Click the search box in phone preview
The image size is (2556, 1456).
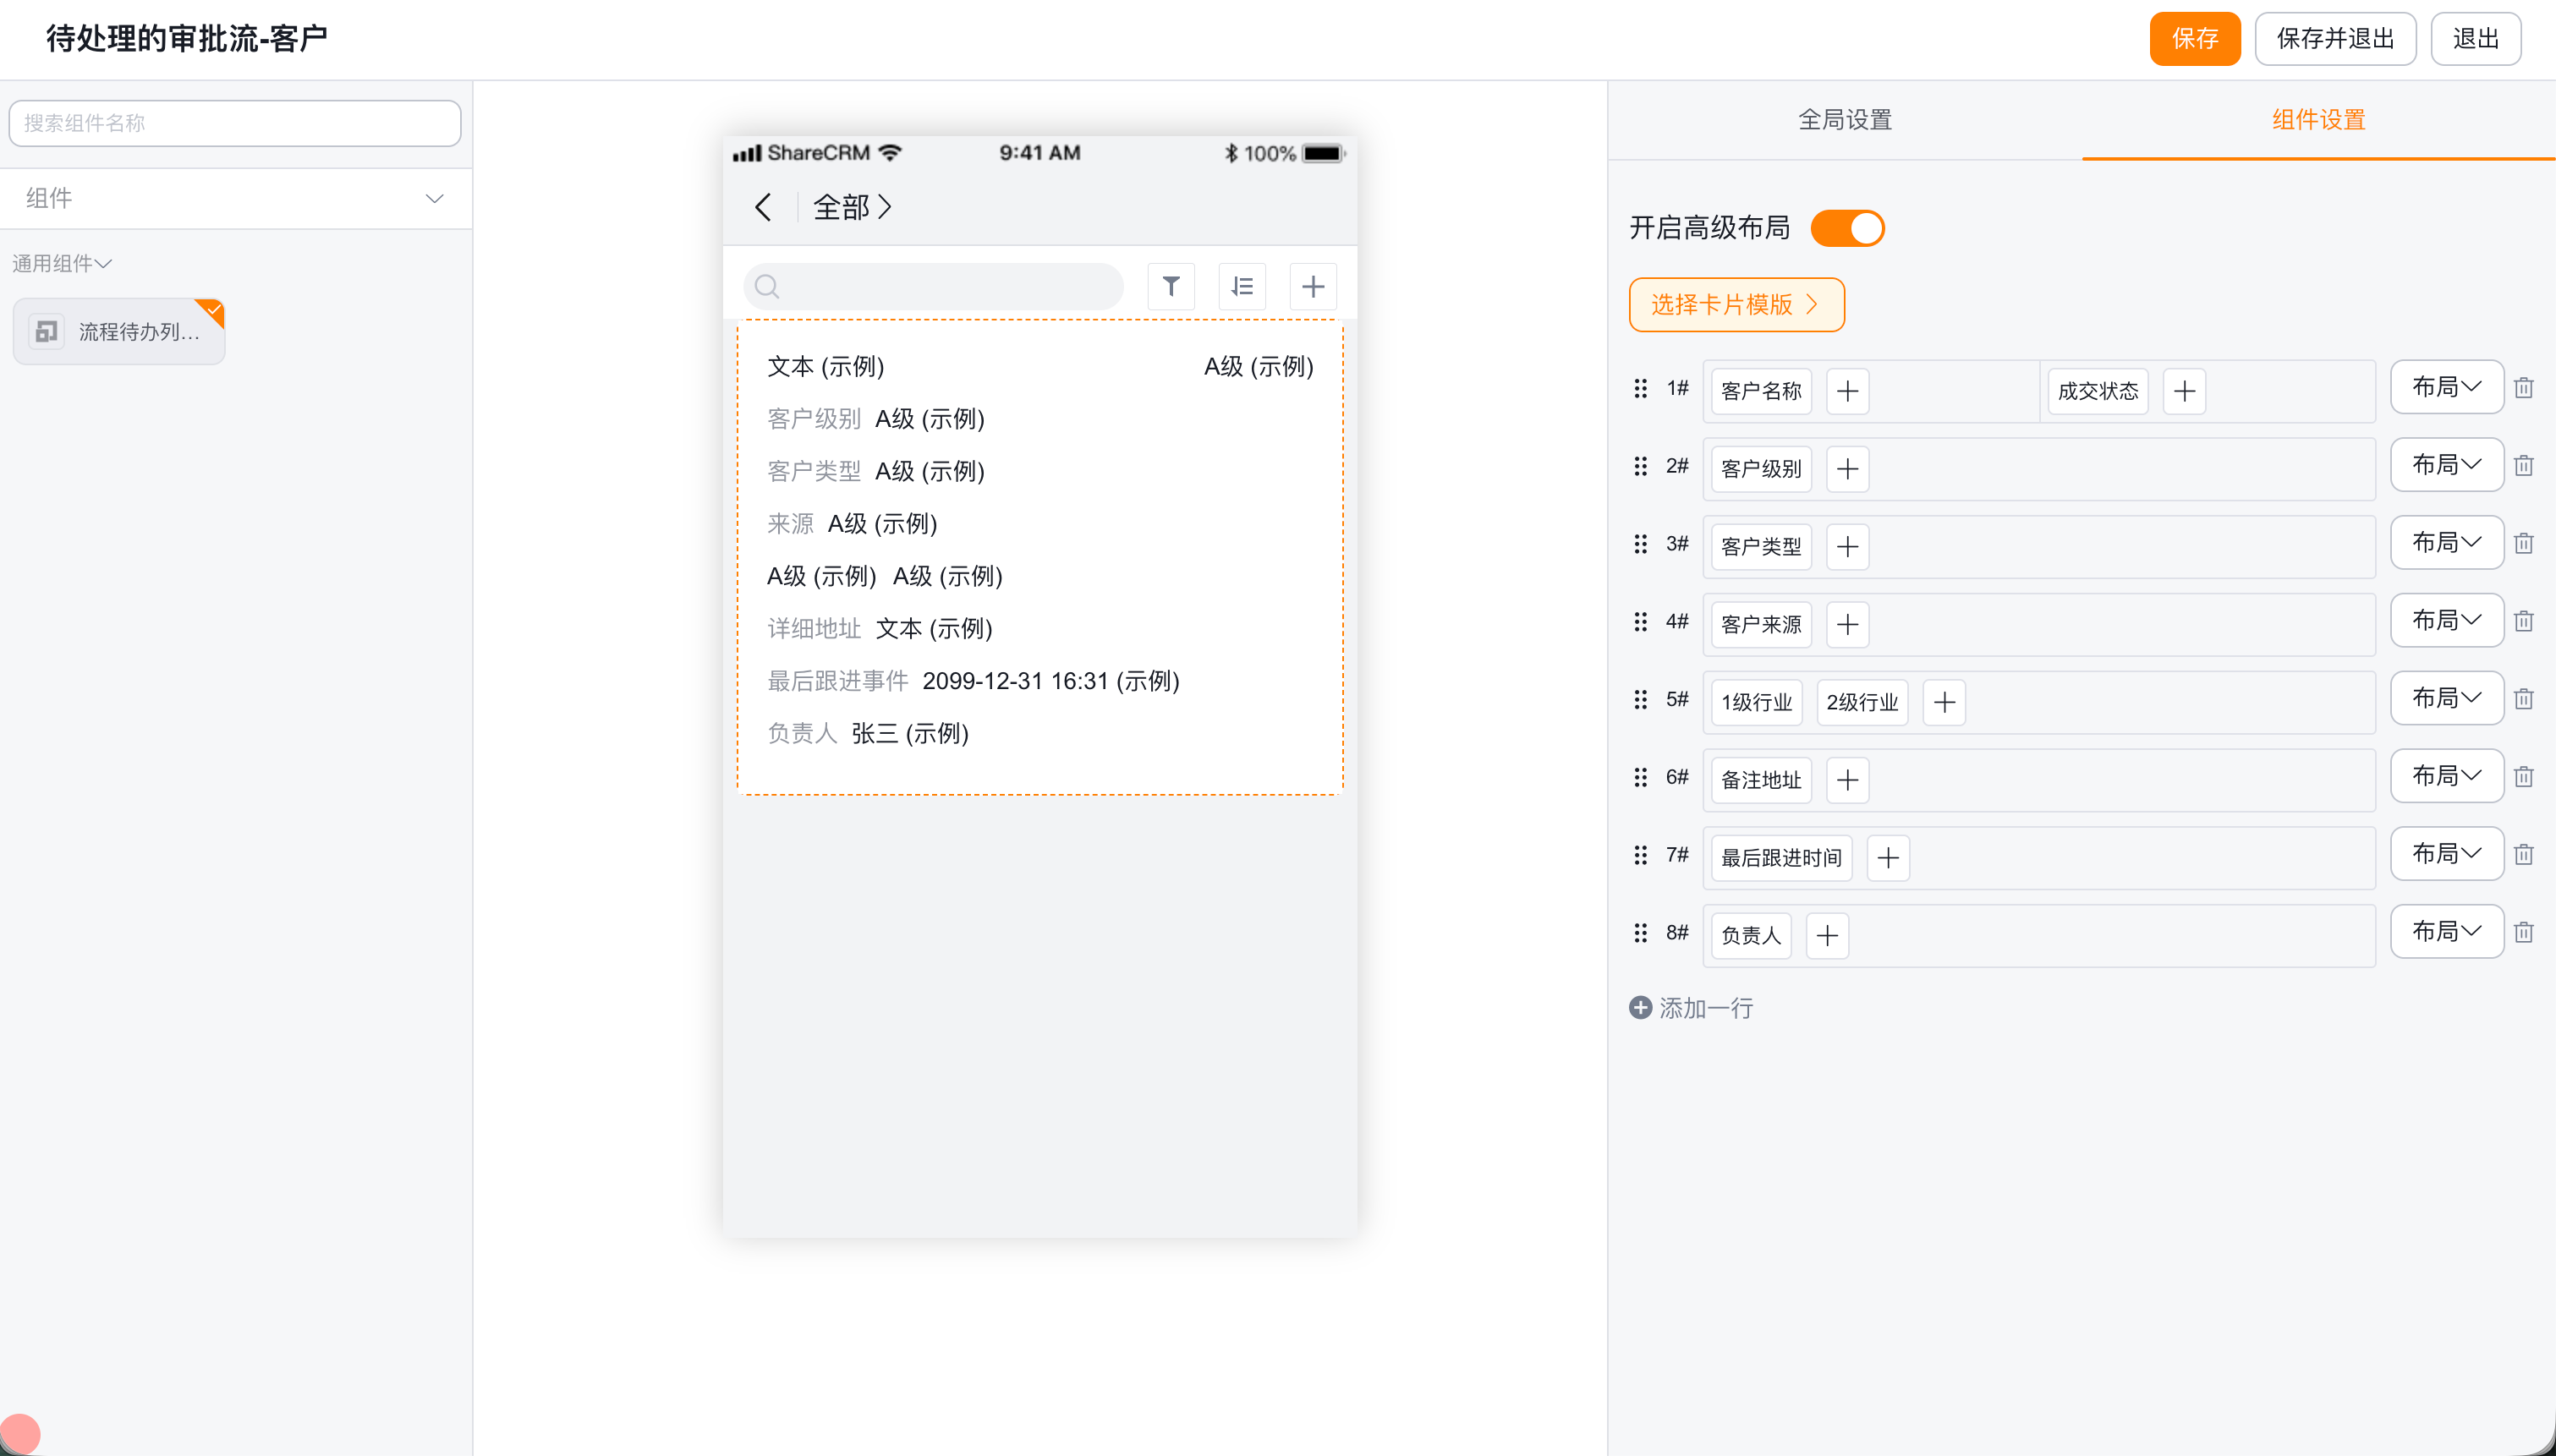tap(933, 287)
